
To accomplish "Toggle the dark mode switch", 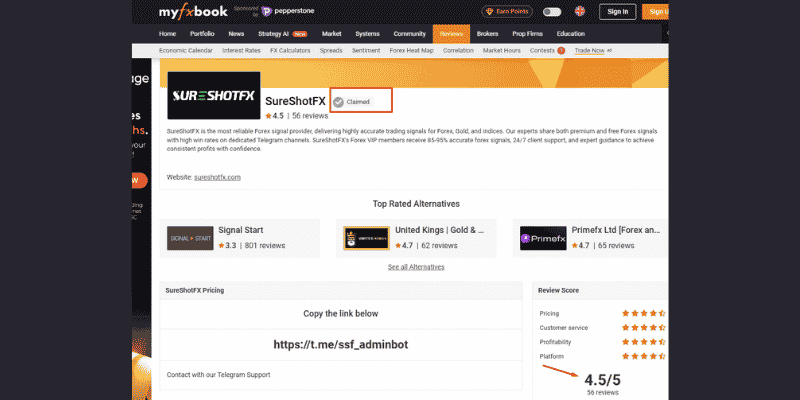I will 552,12.
